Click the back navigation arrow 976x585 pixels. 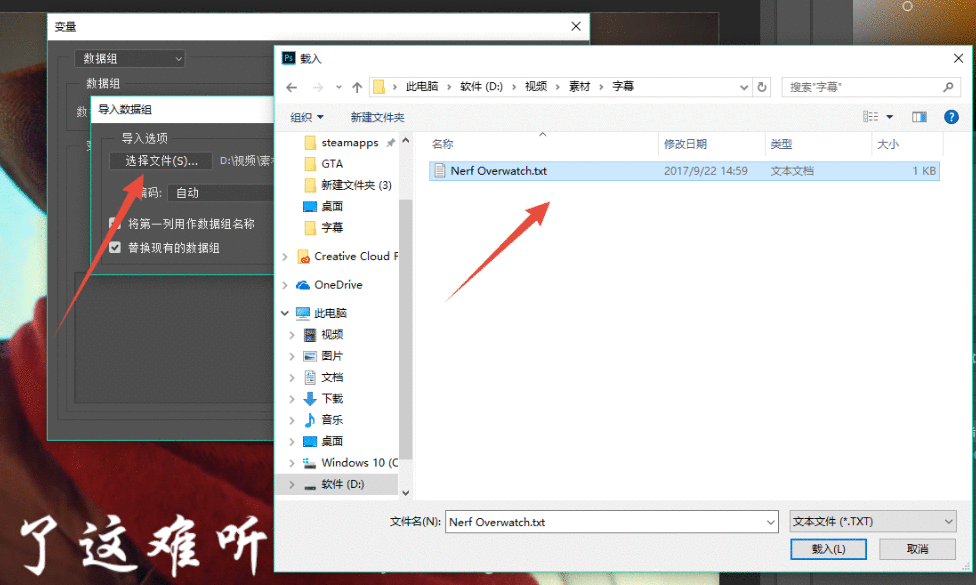[291, 87]
